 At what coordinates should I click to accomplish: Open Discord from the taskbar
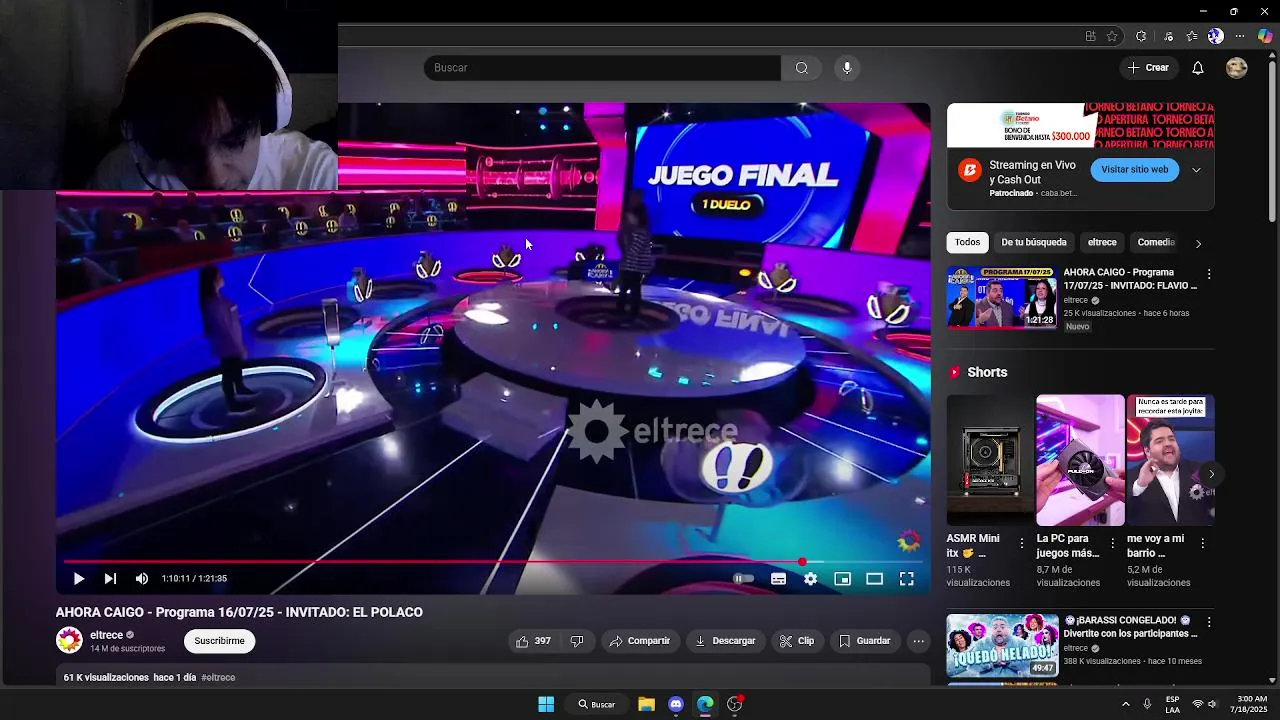pyautogui.click(x=676, y=704)
